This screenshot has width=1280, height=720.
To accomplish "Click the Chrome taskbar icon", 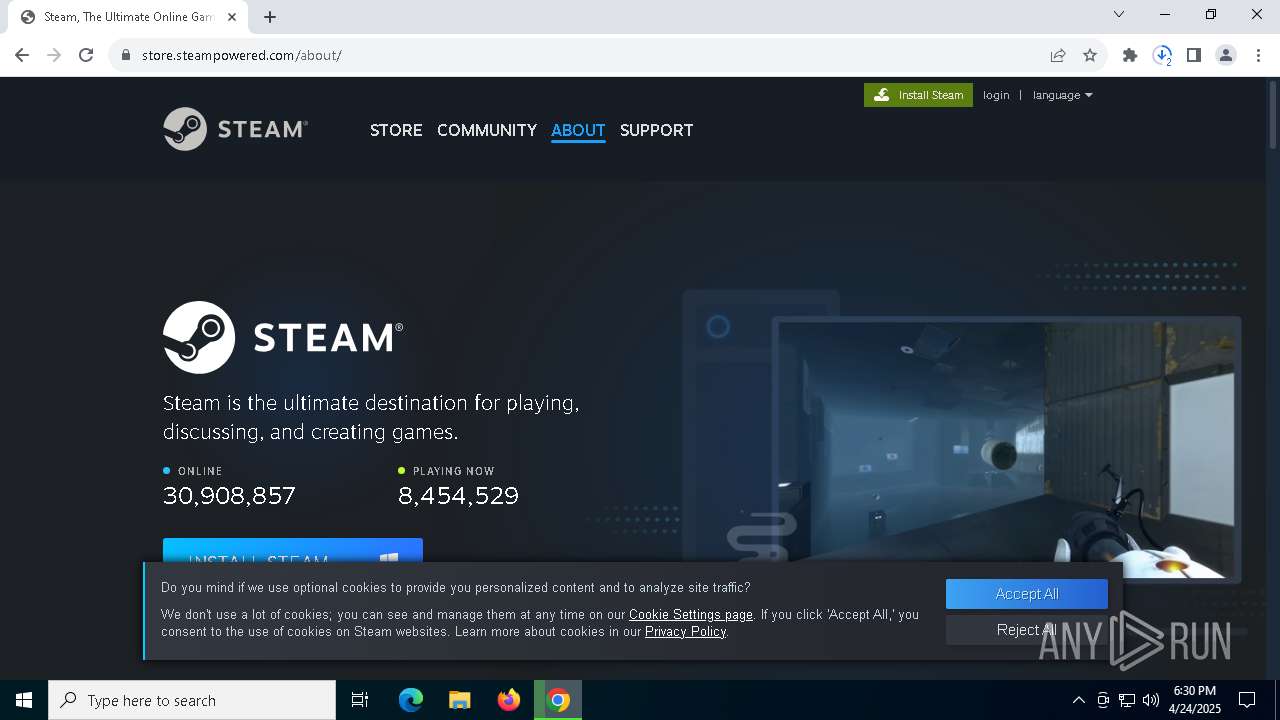I will pyautogui.click(x=558, y=700).
